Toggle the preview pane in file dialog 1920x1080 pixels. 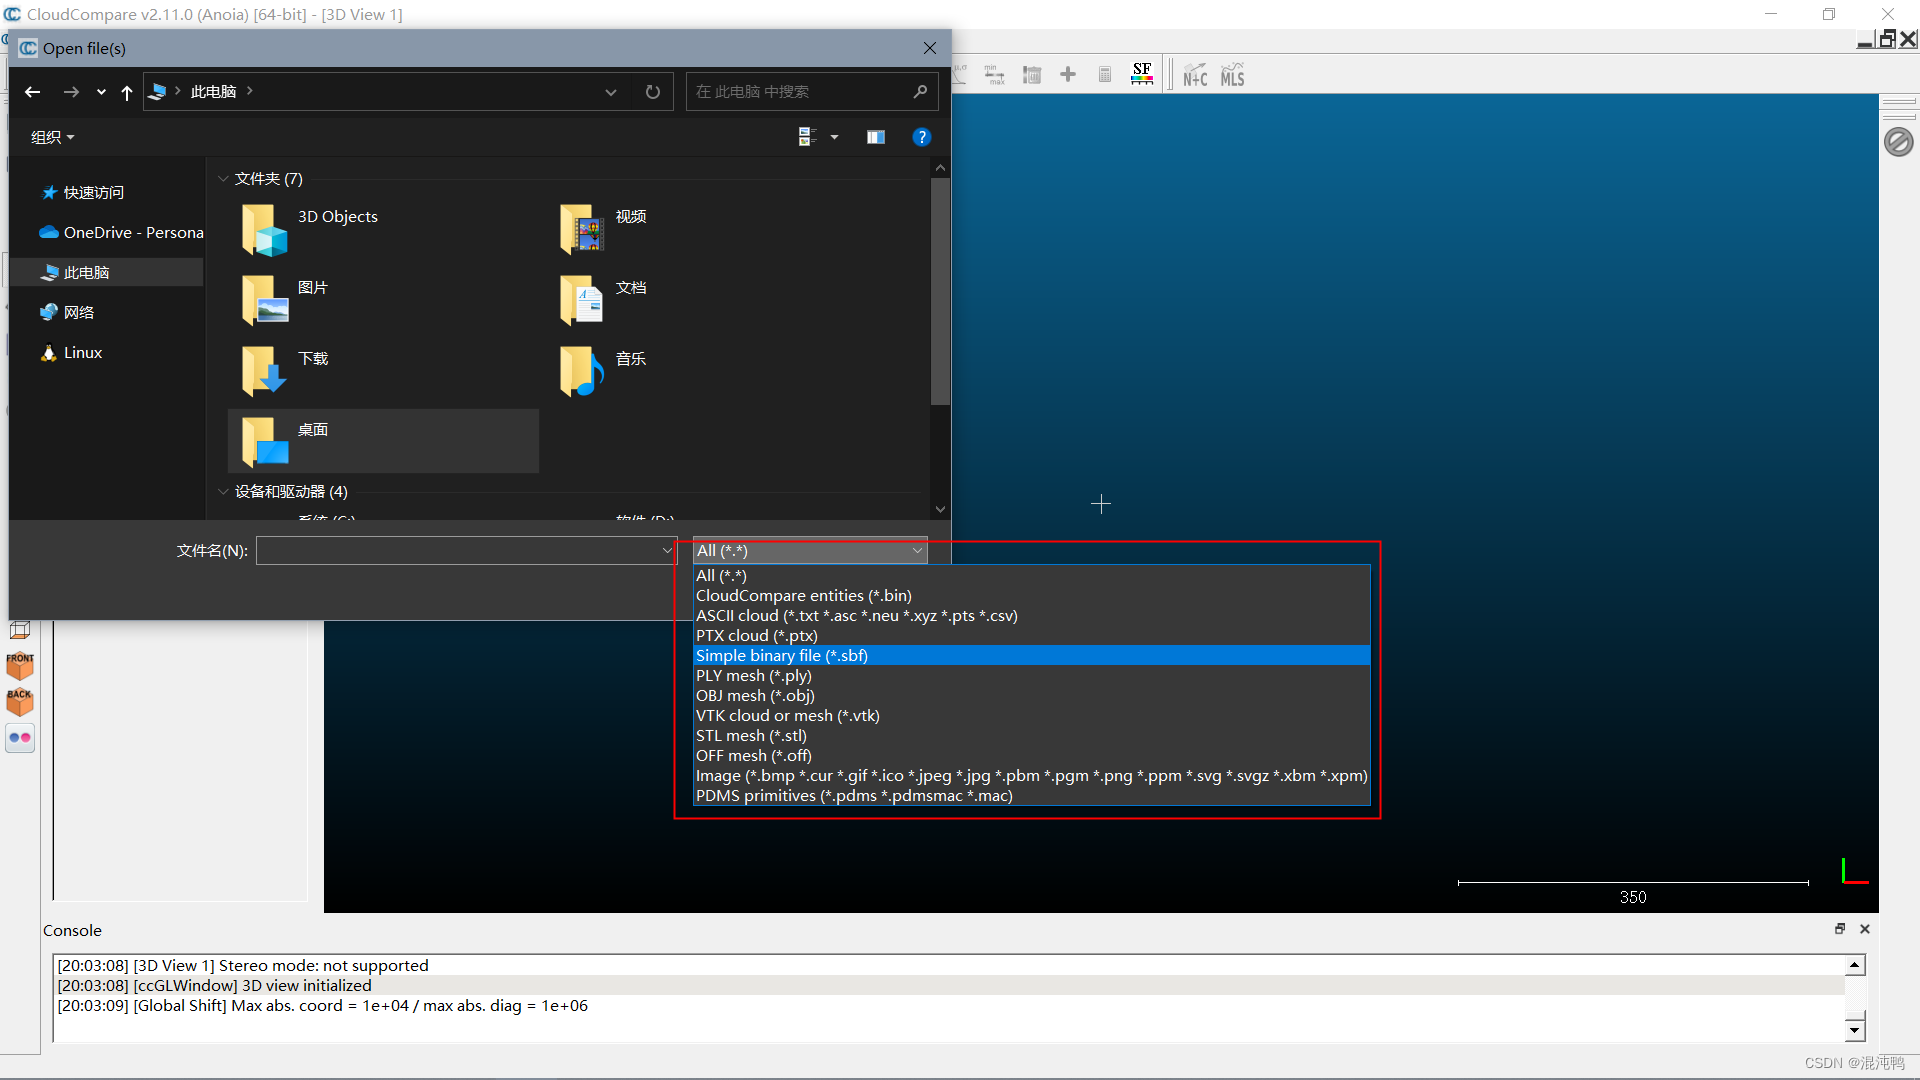[x=876, y=137]
